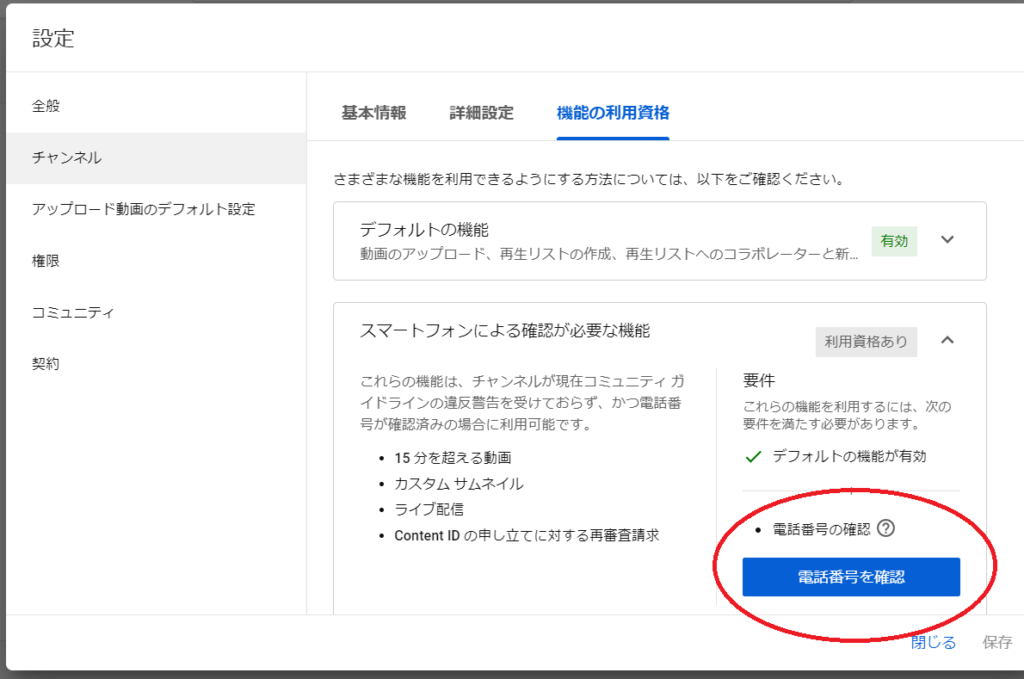Switch to the 詳細設定 tab
The image size is (1024, 679).
[x=481, y=113]
